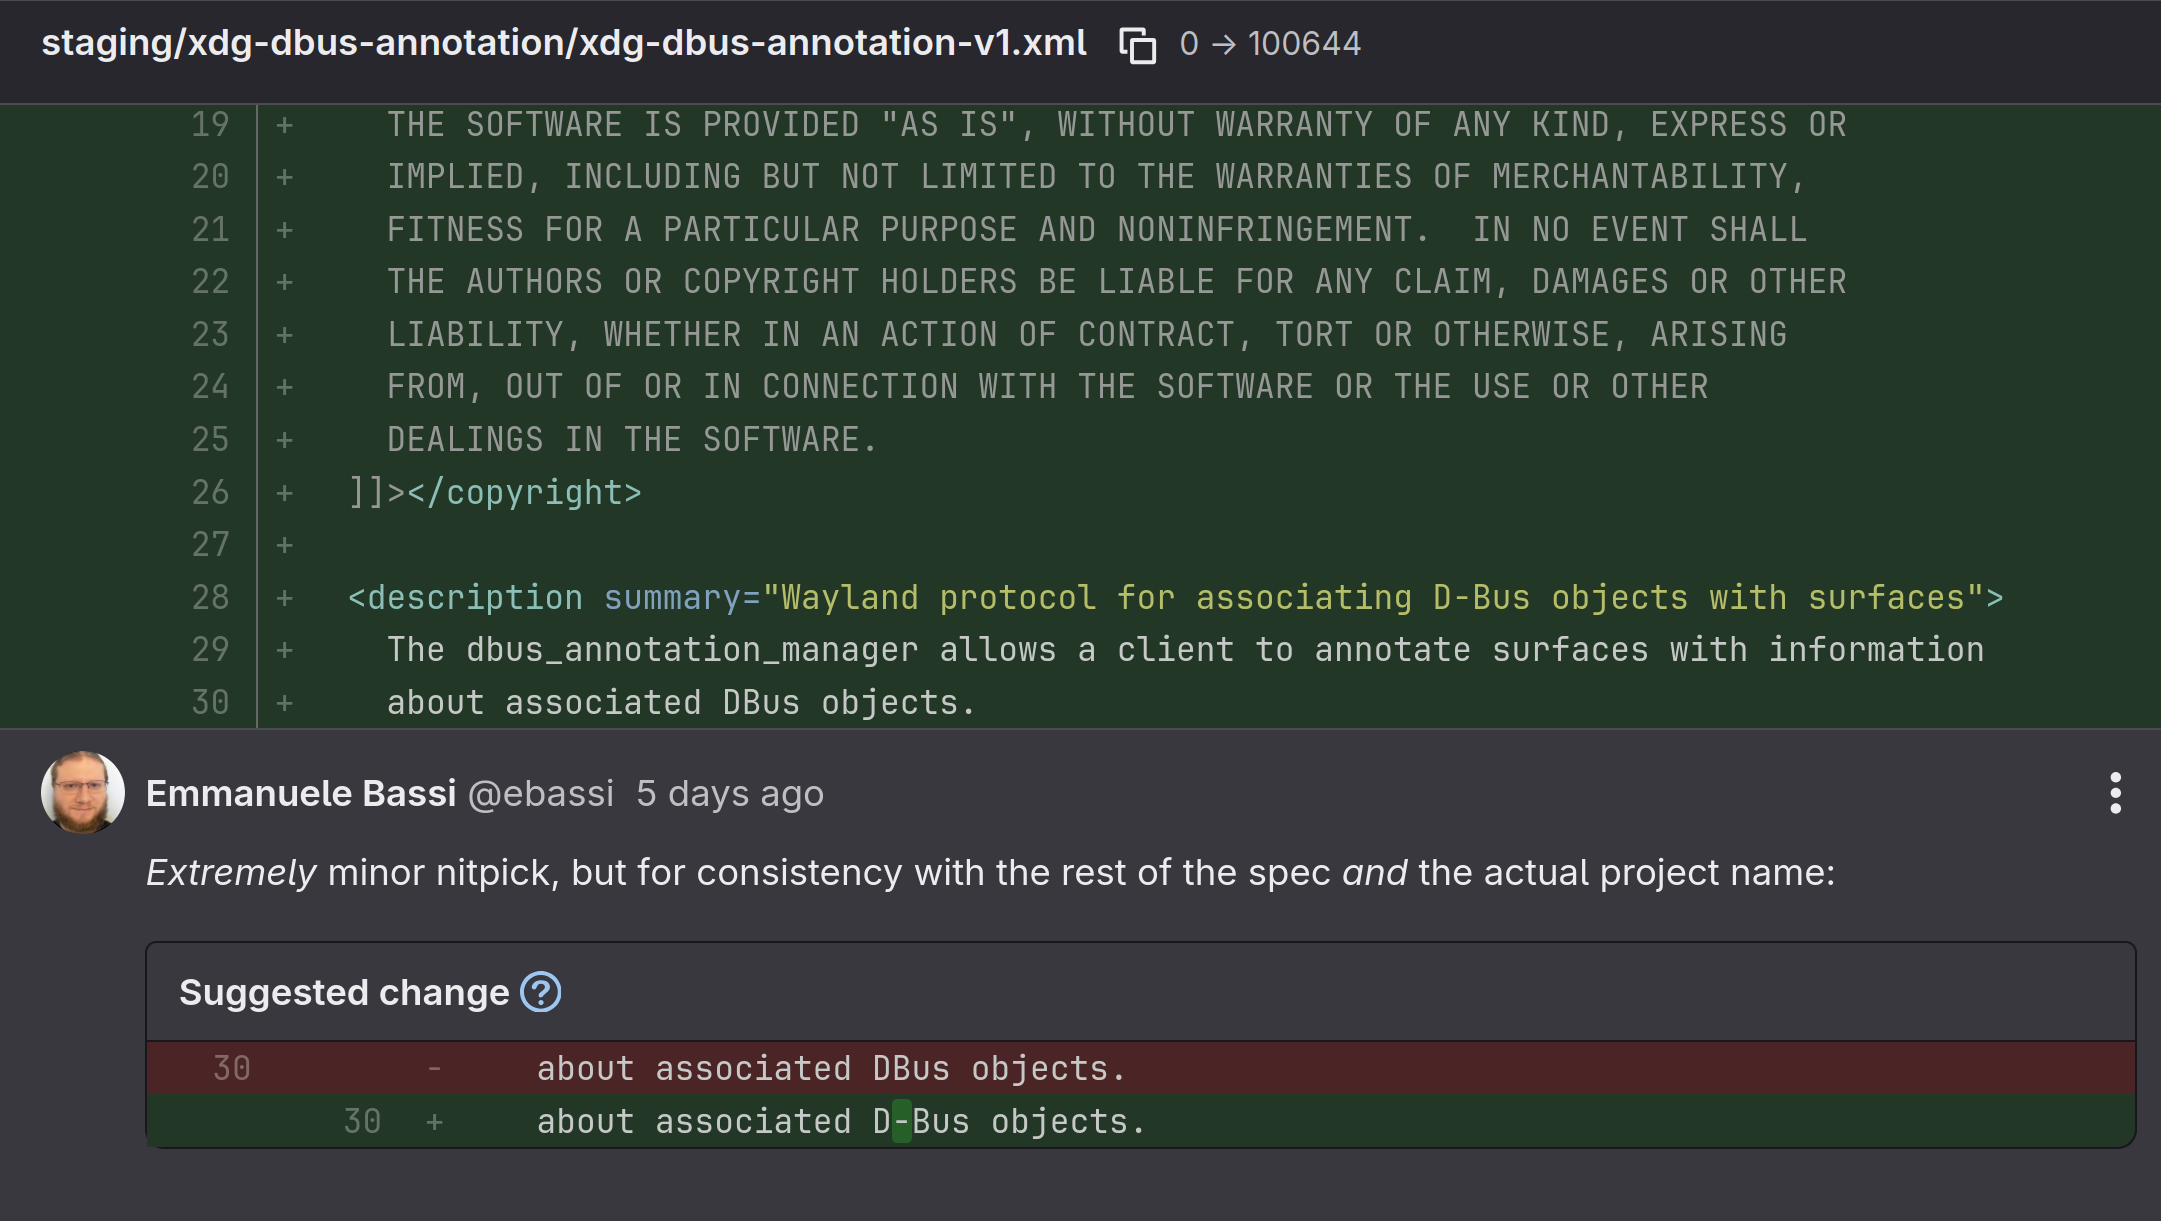Click the plus marker on line 26
Image resolution: width=2161 pixels, height=1221 pixels.
[285, 492]
